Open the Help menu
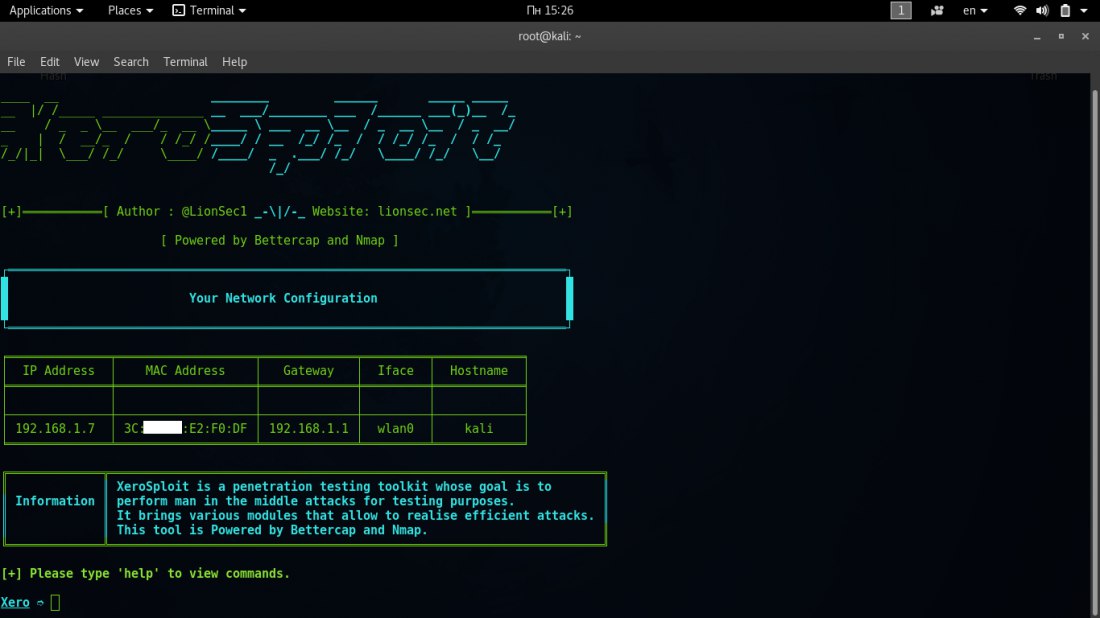1100x618 pixels. [234, 62]
